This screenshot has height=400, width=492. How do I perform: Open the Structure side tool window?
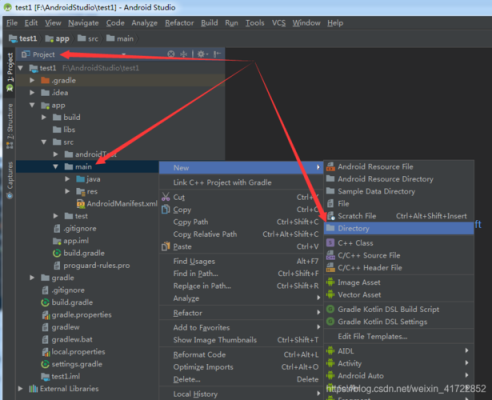[x=10, y=126]
